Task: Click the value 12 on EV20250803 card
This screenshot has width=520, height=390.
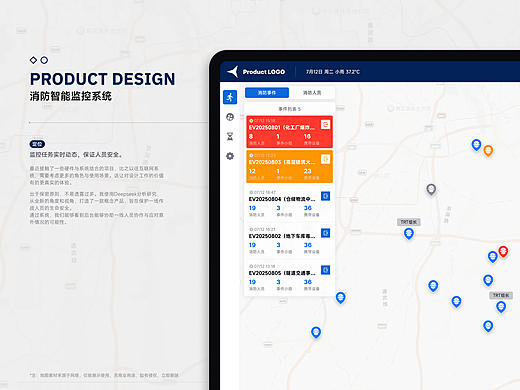Action: [x=252, y=171]
